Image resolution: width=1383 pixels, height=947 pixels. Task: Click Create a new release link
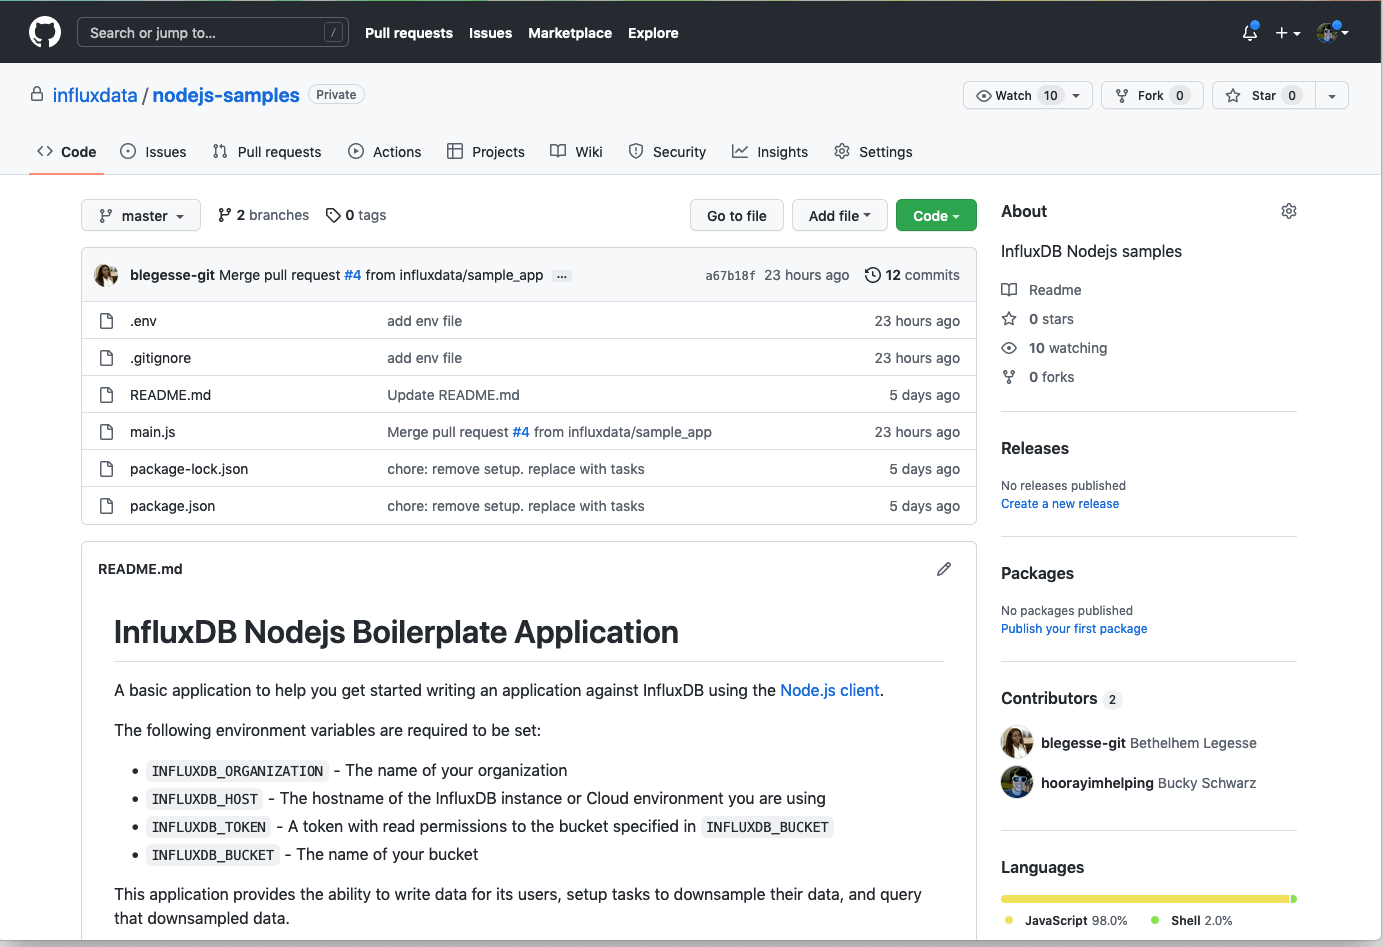[1060, 504]
